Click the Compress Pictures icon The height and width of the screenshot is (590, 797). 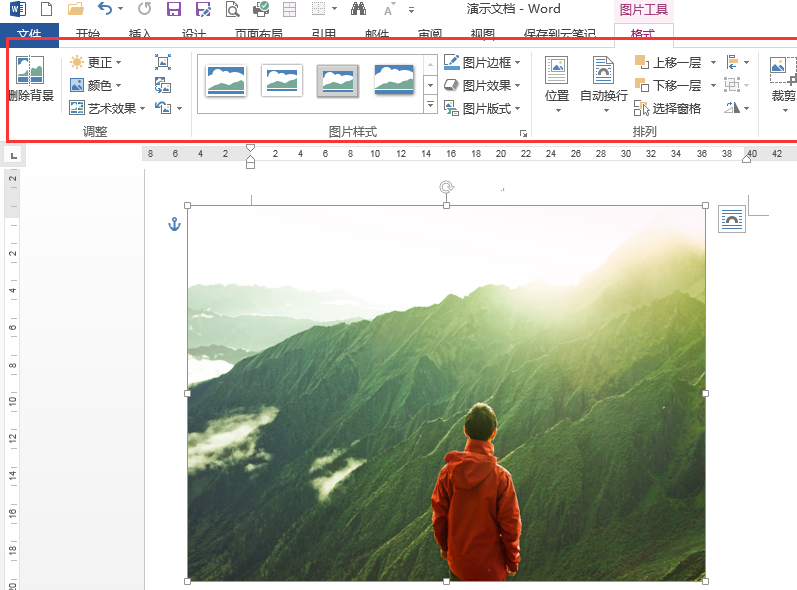(x=163, y=62)
